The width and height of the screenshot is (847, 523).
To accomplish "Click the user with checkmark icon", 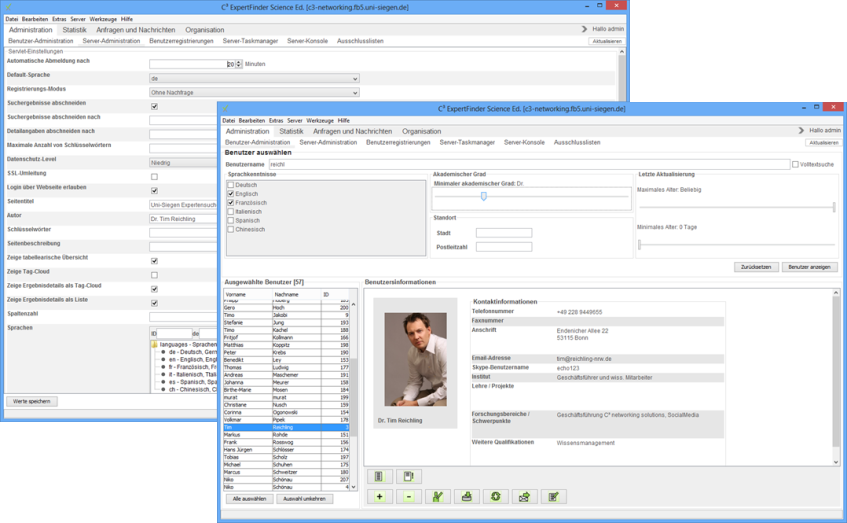I will [437, 497].
